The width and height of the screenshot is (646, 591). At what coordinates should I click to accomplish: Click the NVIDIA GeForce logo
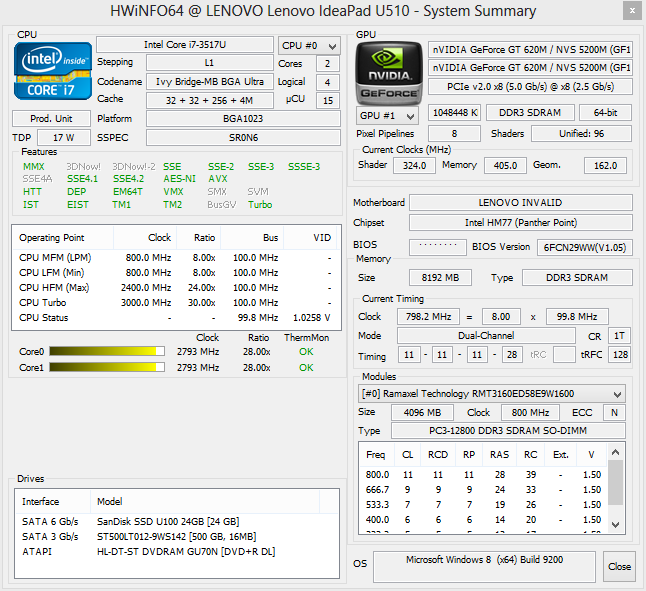pyautogui.click(x=388, y=72)
